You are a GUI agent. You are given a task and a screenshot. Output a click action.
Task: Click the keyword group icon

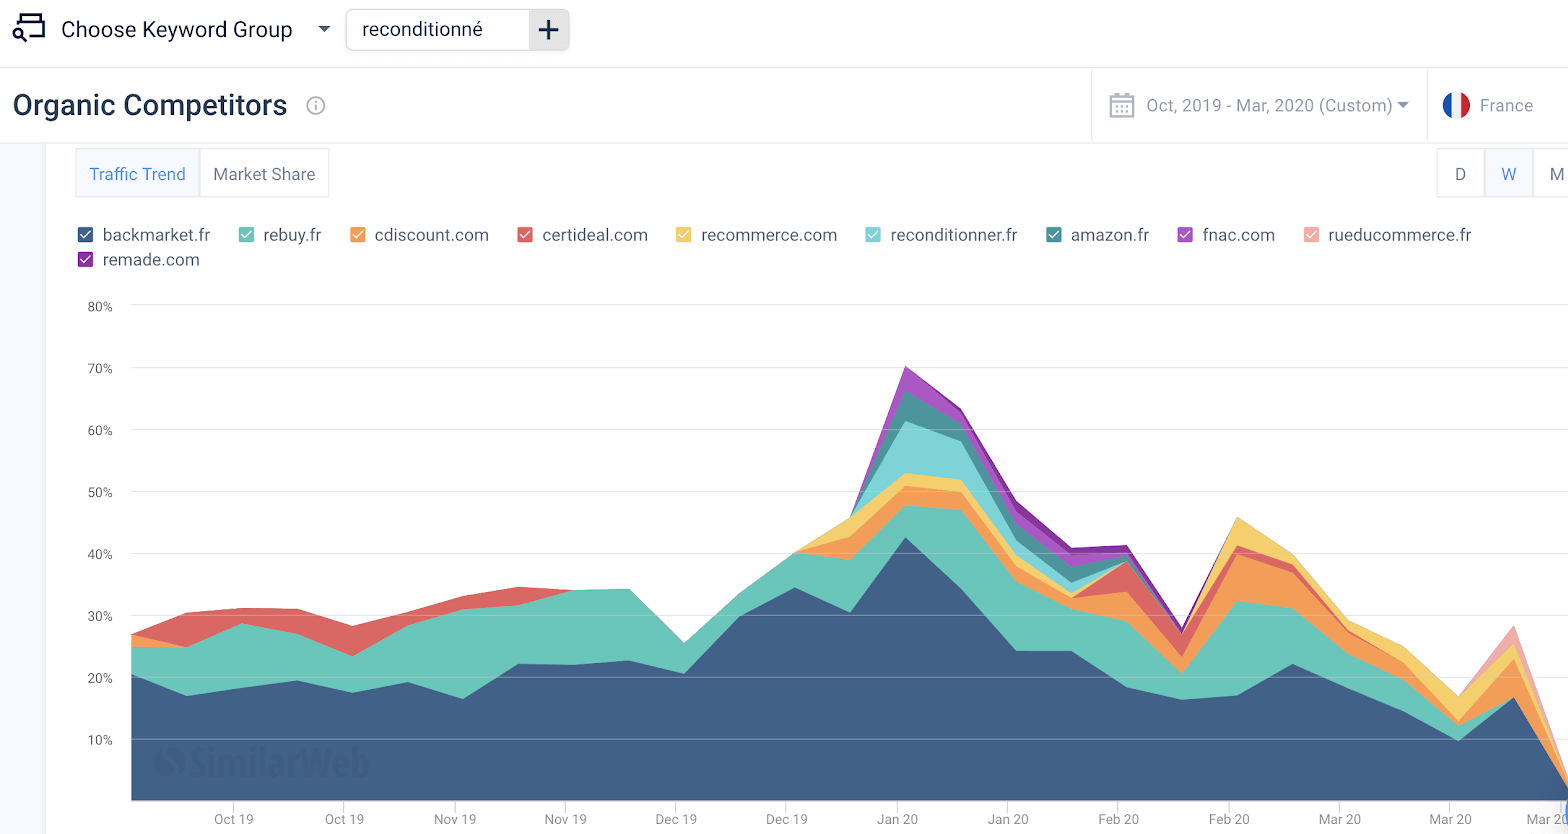(29, 28)
